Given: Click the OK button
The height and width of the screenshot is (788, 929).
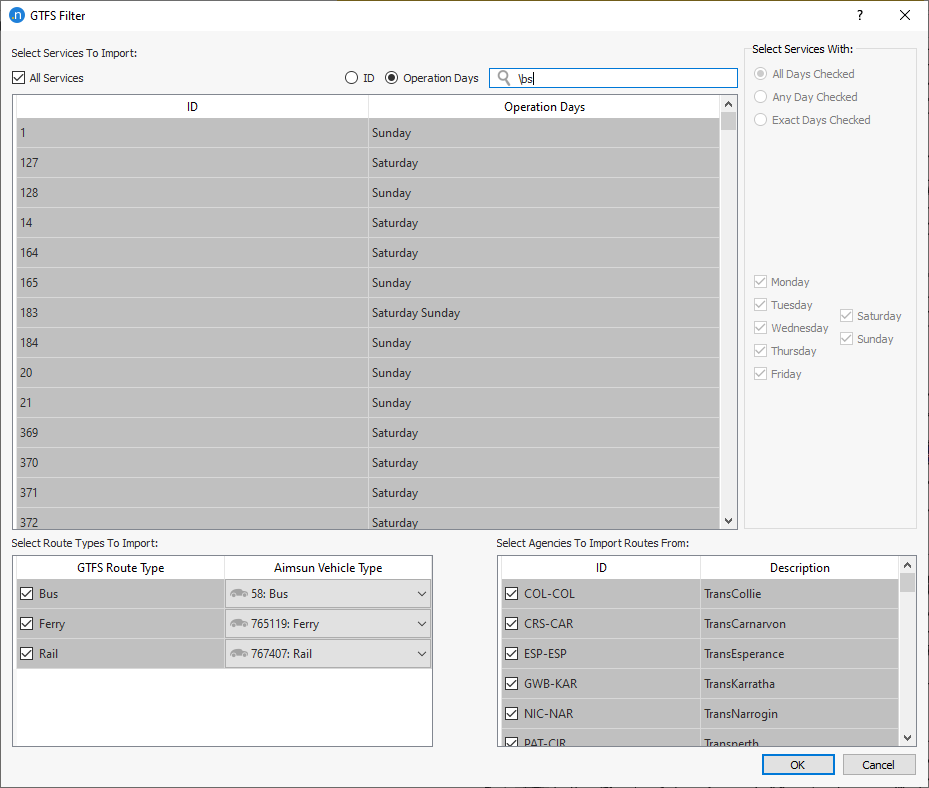Looking at the screenshot, I should [x=797, y=764].
